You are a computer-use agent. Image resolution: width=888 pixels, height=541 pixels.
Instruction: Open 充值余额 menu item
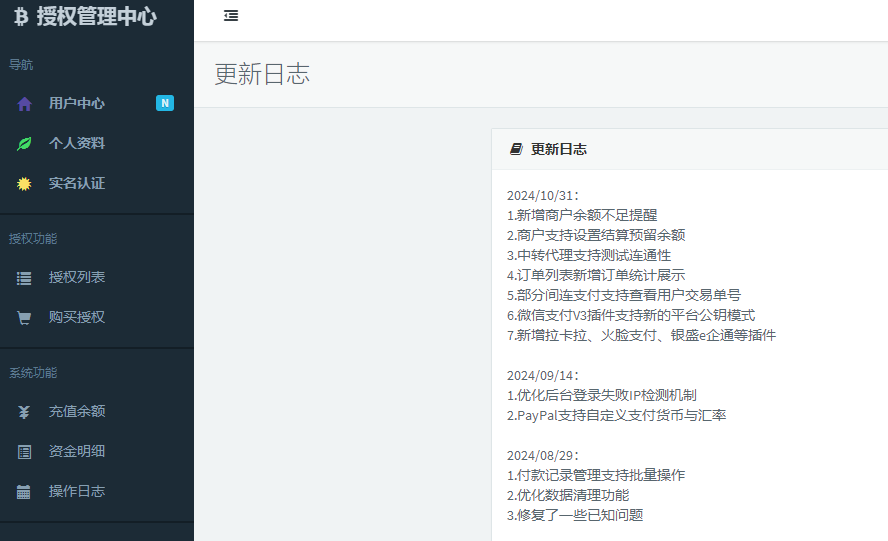(x=76, y=411)
